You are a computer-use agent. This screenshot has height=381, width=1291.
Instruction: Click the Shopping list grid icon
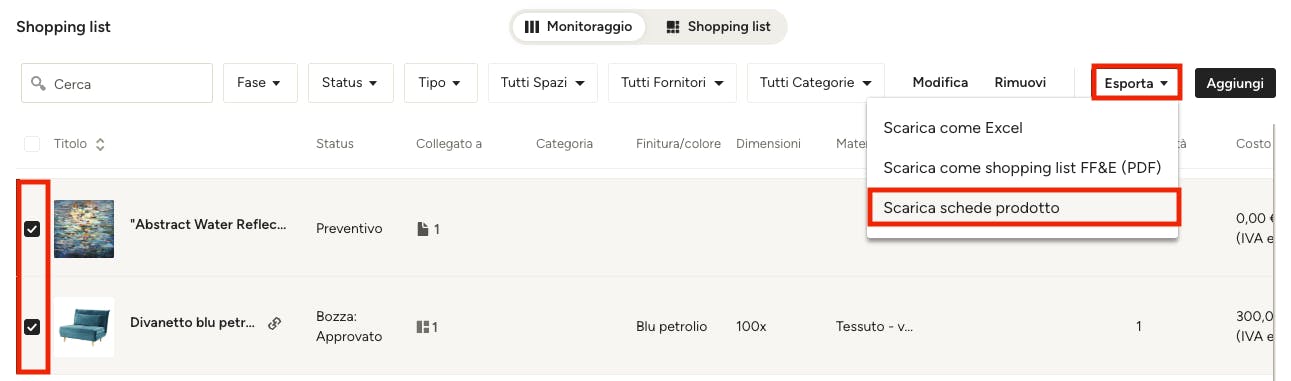click(x=673, y=27)
